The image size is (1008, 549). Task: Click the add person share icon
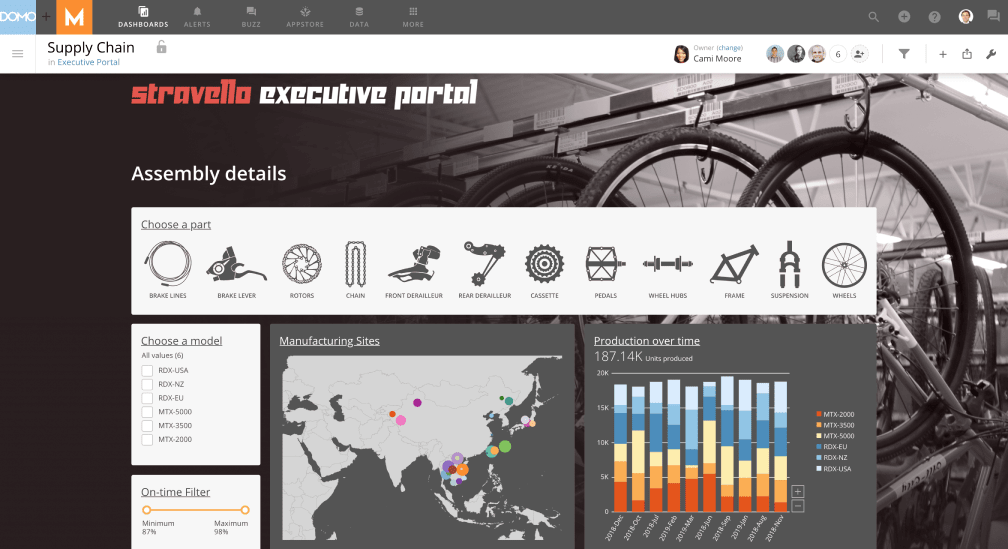(x=859, y=54)
